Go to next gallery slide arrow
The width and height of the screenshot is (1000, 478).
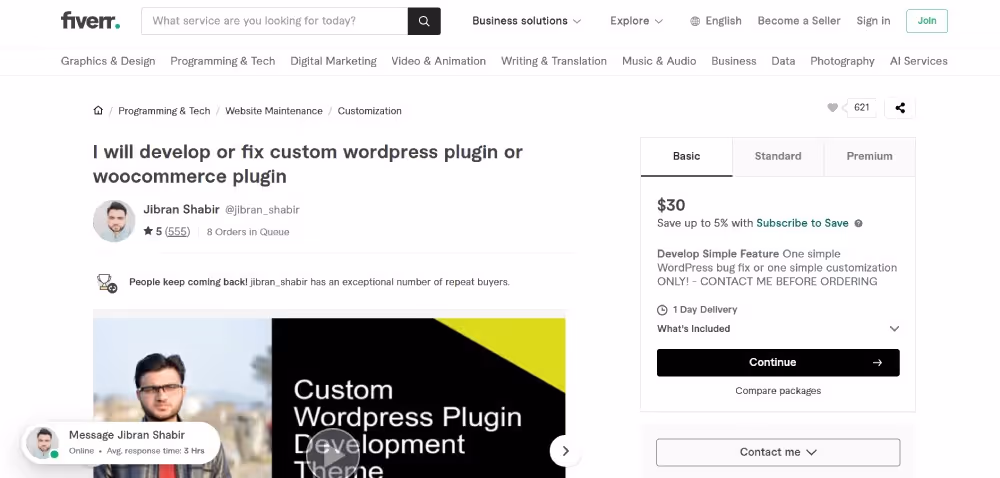tap(565, 451)
